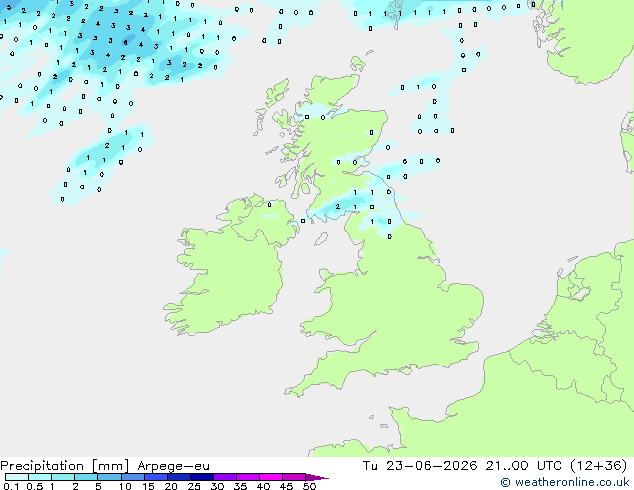Click the '0.5' legend scale label

[35, 486]
